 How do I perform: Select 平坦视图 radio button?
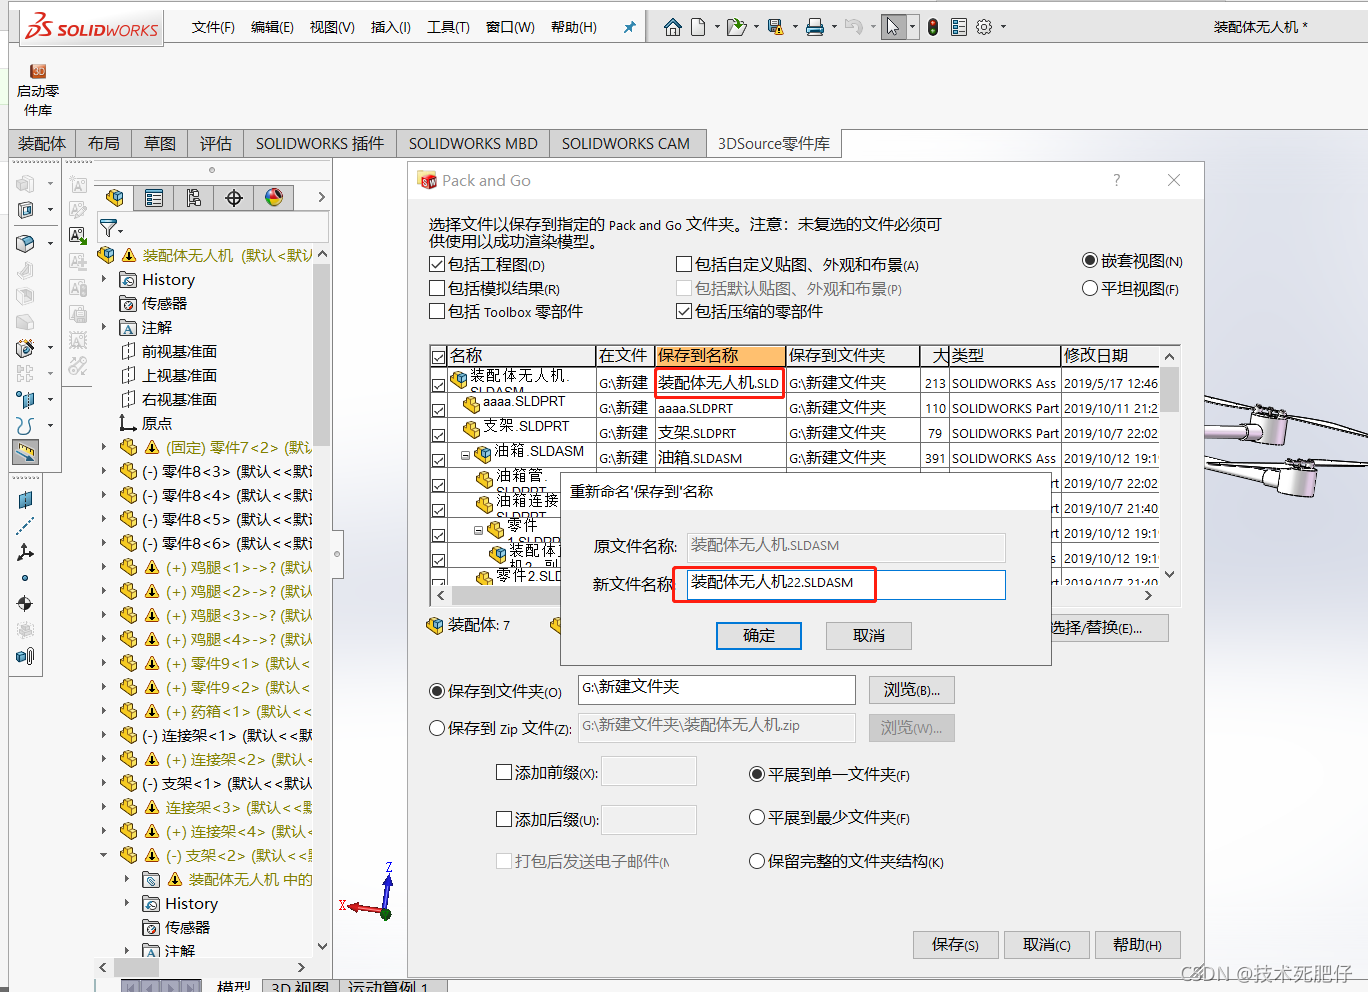pos(1090,288)
